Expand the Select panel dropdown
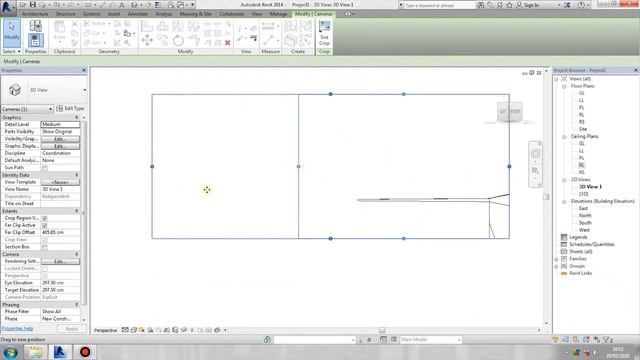The image size is (640, 360). [x=11, y=51]
